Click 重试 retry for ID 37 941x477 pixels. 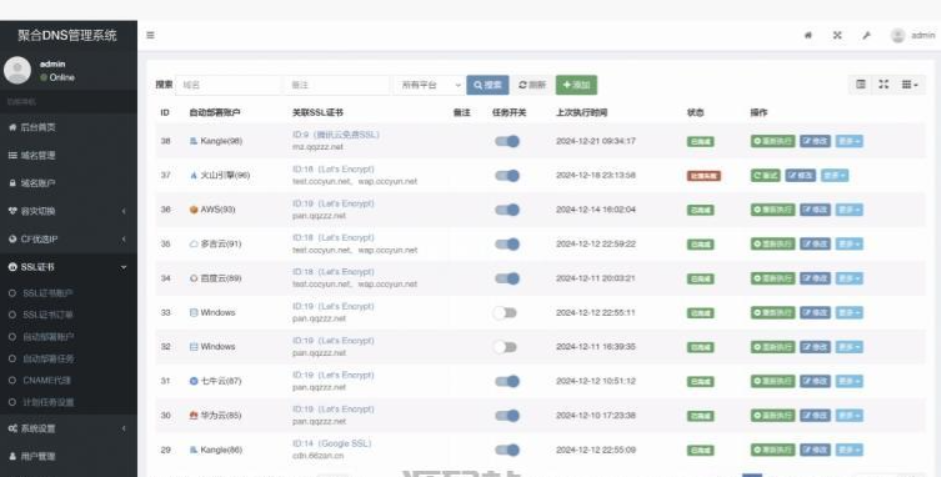coord(765,176)
